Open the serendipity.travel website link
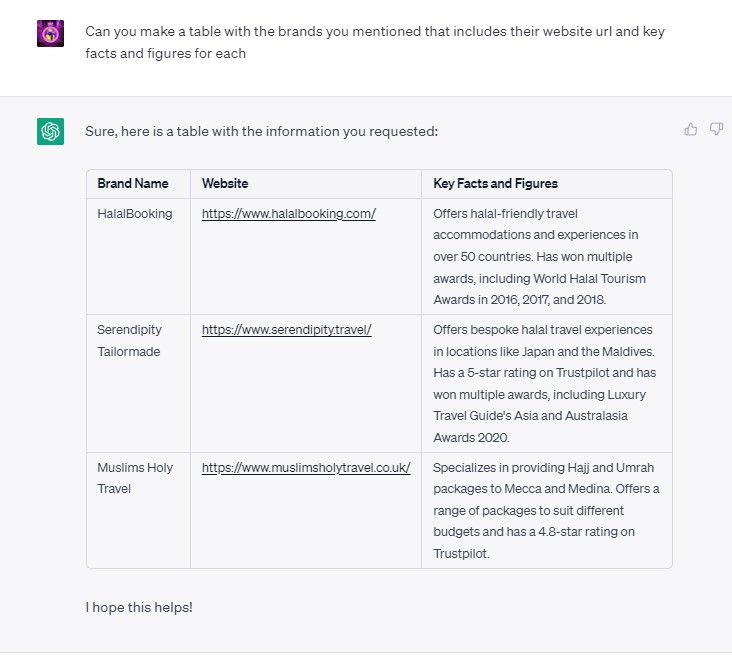Image resolution: width=732 pixels, height=656 pixels. [x=286, y=330]
